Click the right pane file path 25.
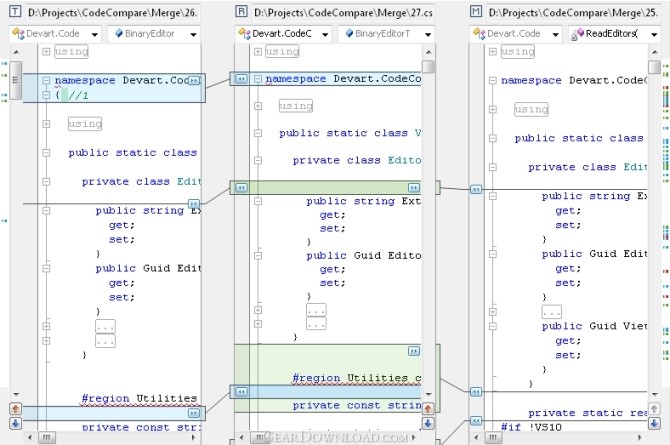This screenshot has height=445, width=670. click(573, 13)
